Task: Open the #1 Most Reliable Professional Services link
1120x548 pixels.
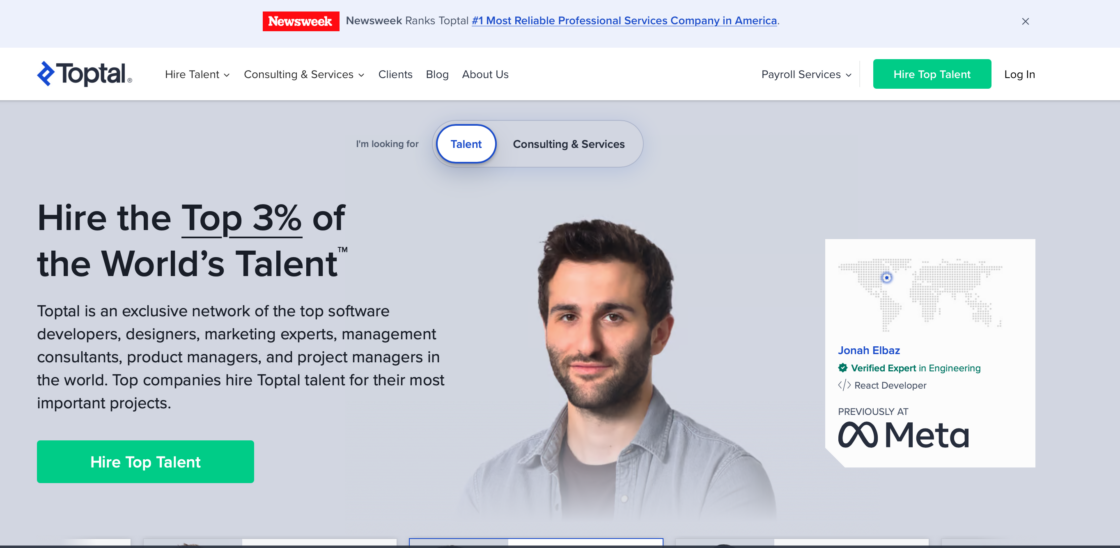Action: (x=624, y=21)
